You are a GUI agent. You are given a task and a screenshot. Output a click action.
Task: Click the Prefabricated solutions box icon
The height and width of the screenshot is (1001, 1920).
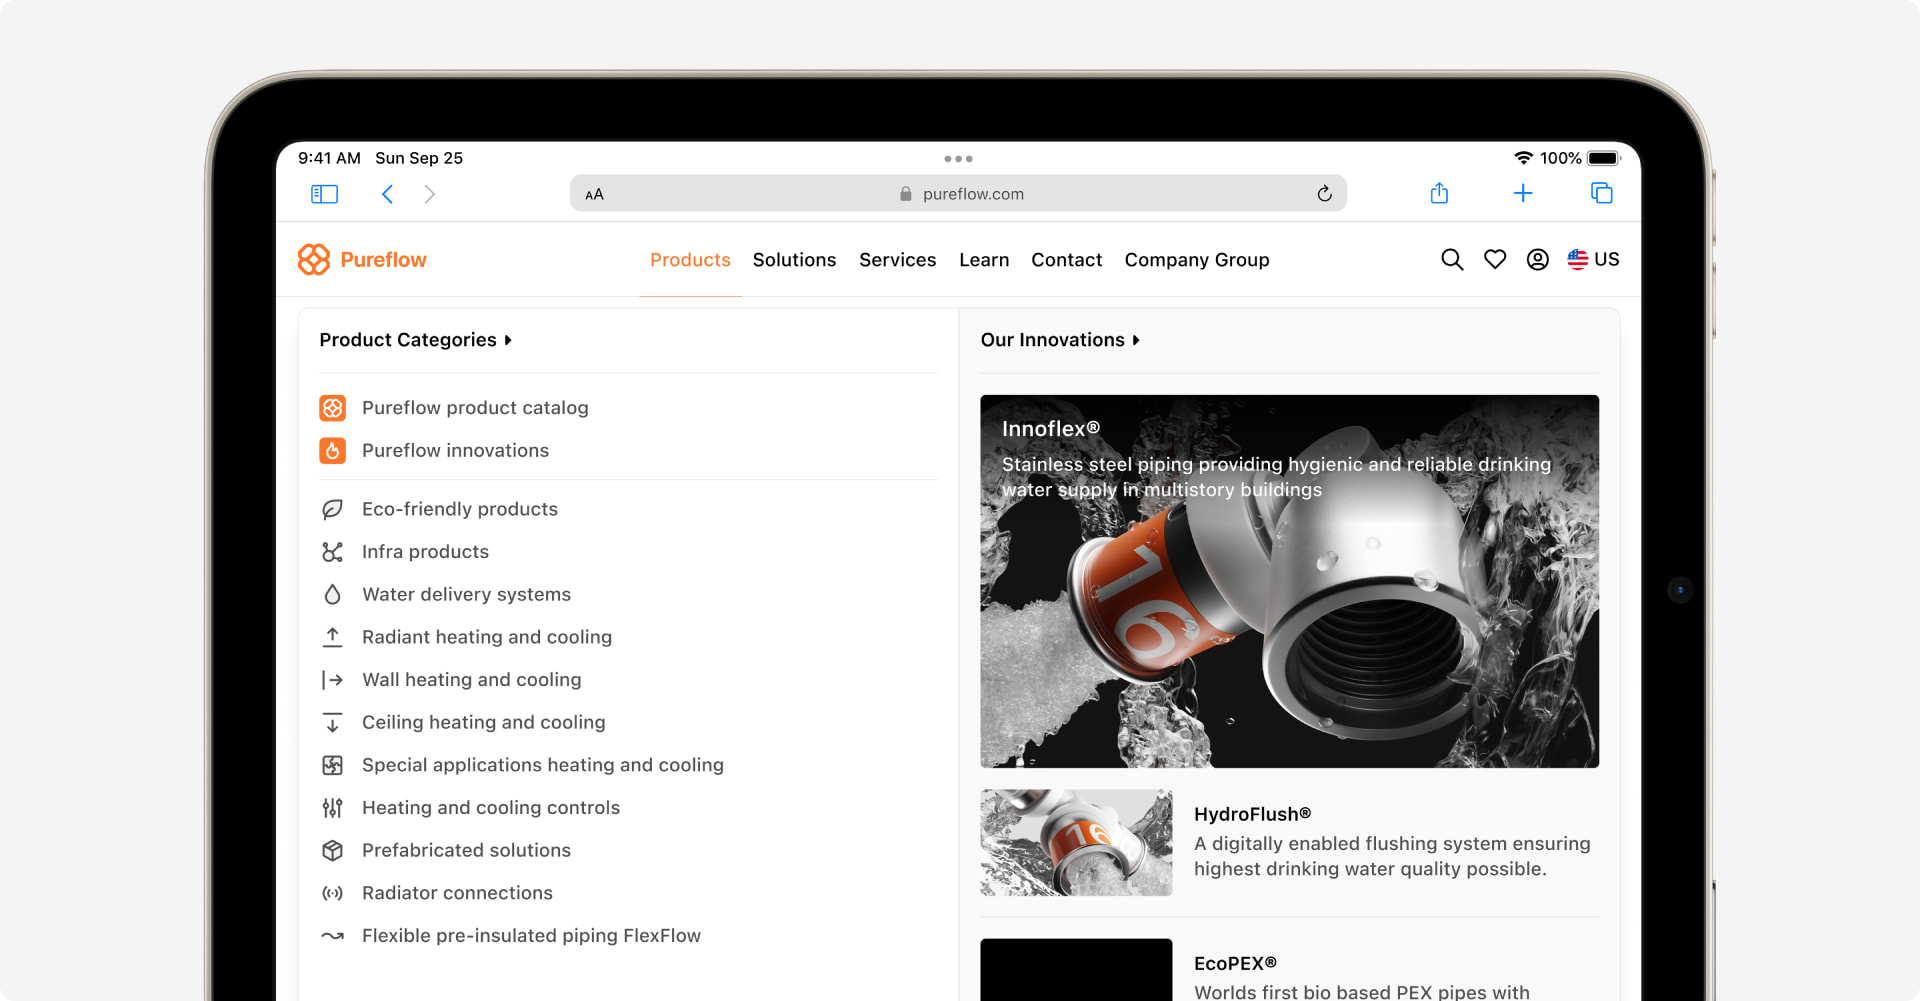tap(333, 850)
